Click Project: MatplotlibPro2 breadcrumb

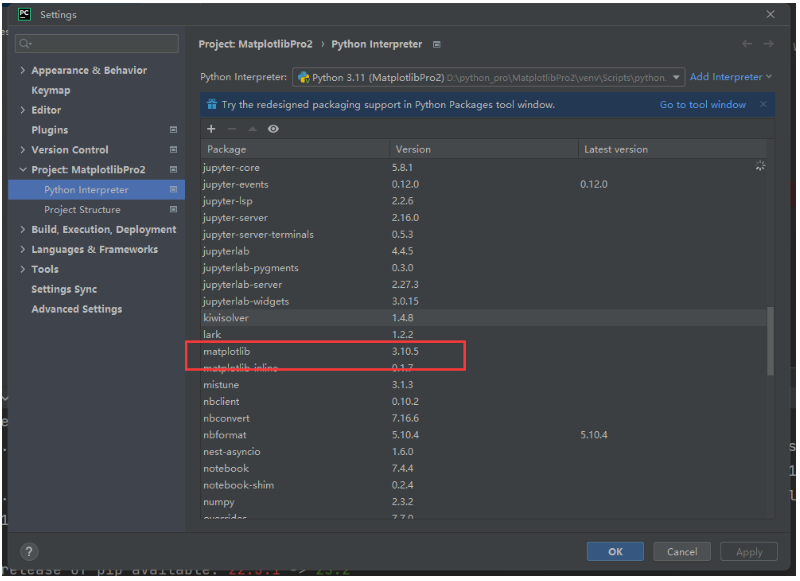coord(256,44)
